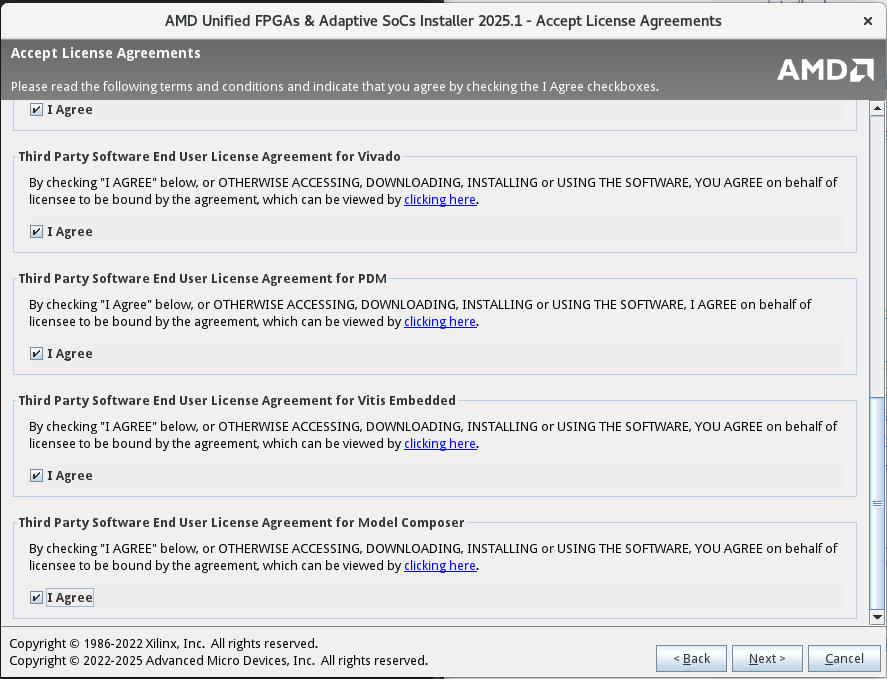Click the Accept License Agreements heading
Screen dimensions: 887x679
(x=106, y=53)
